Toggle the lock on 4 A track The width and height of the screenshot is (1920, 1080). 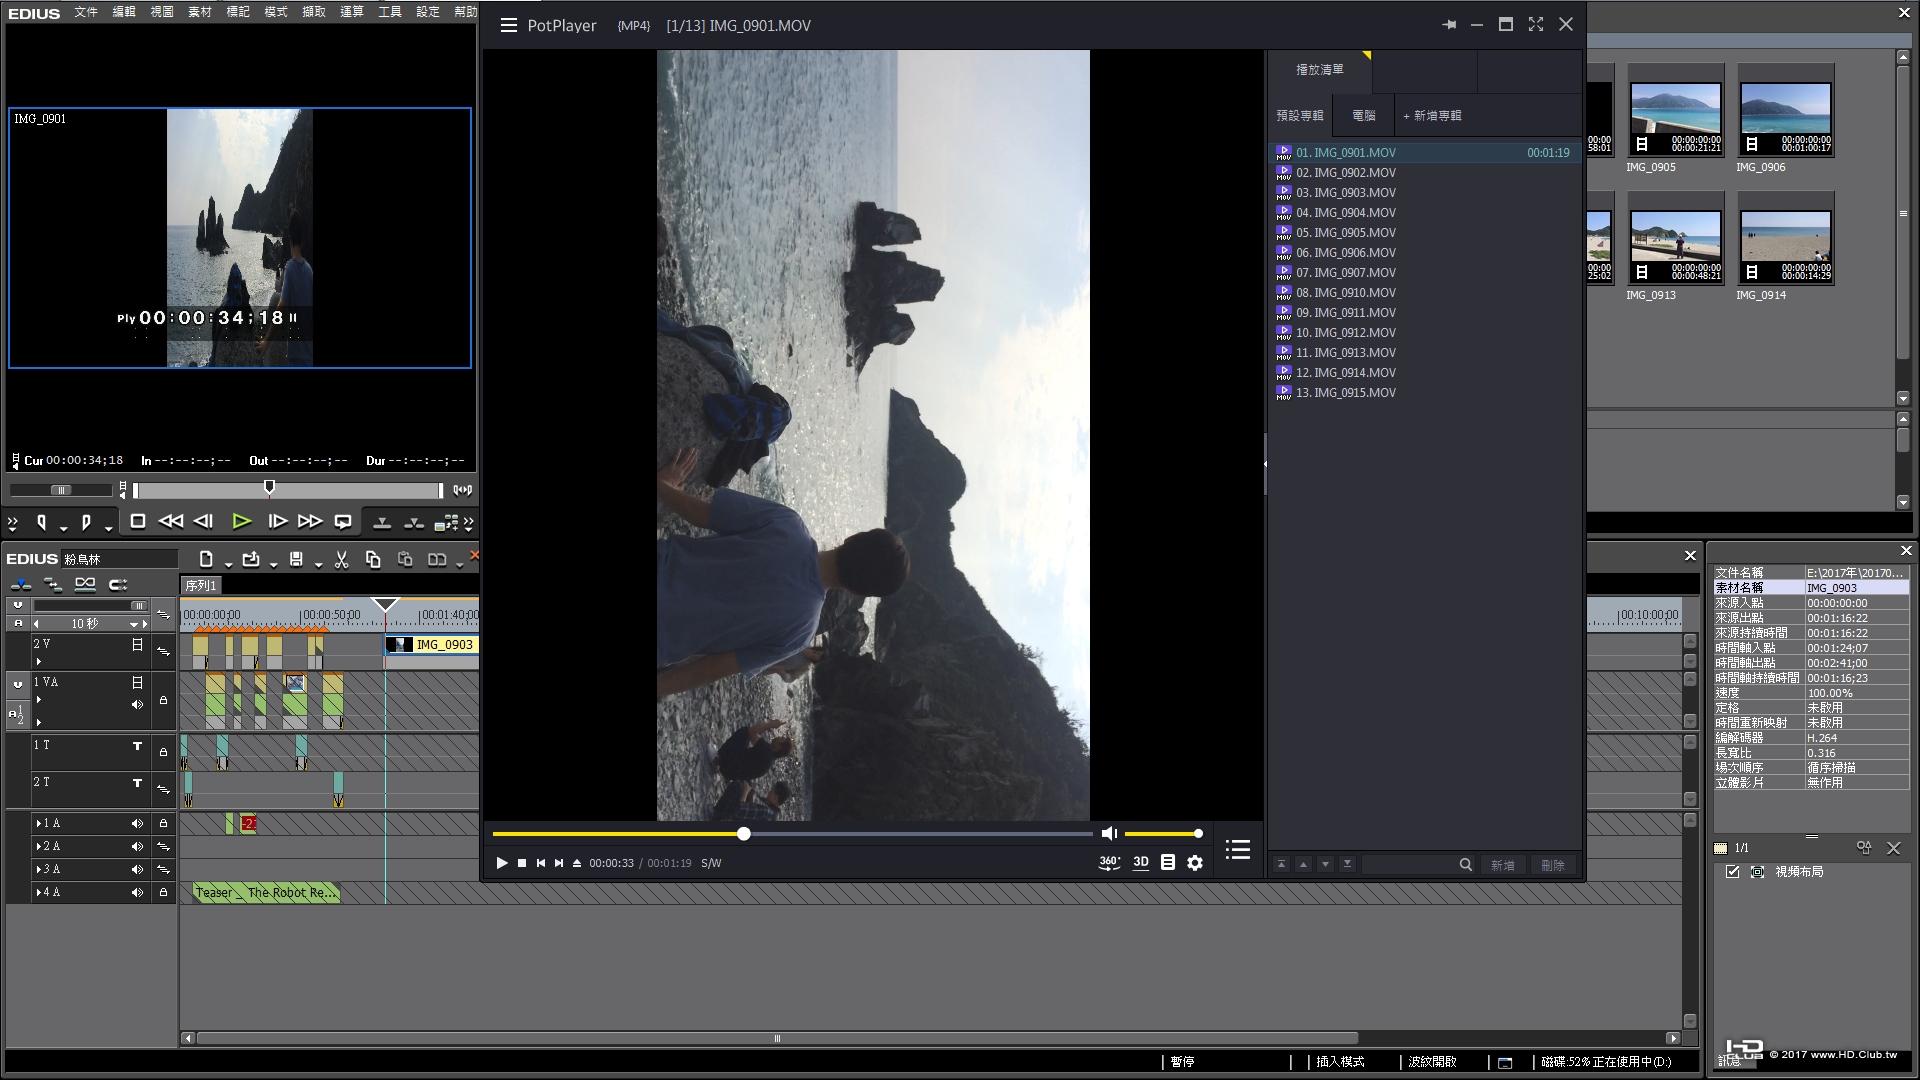163,892
